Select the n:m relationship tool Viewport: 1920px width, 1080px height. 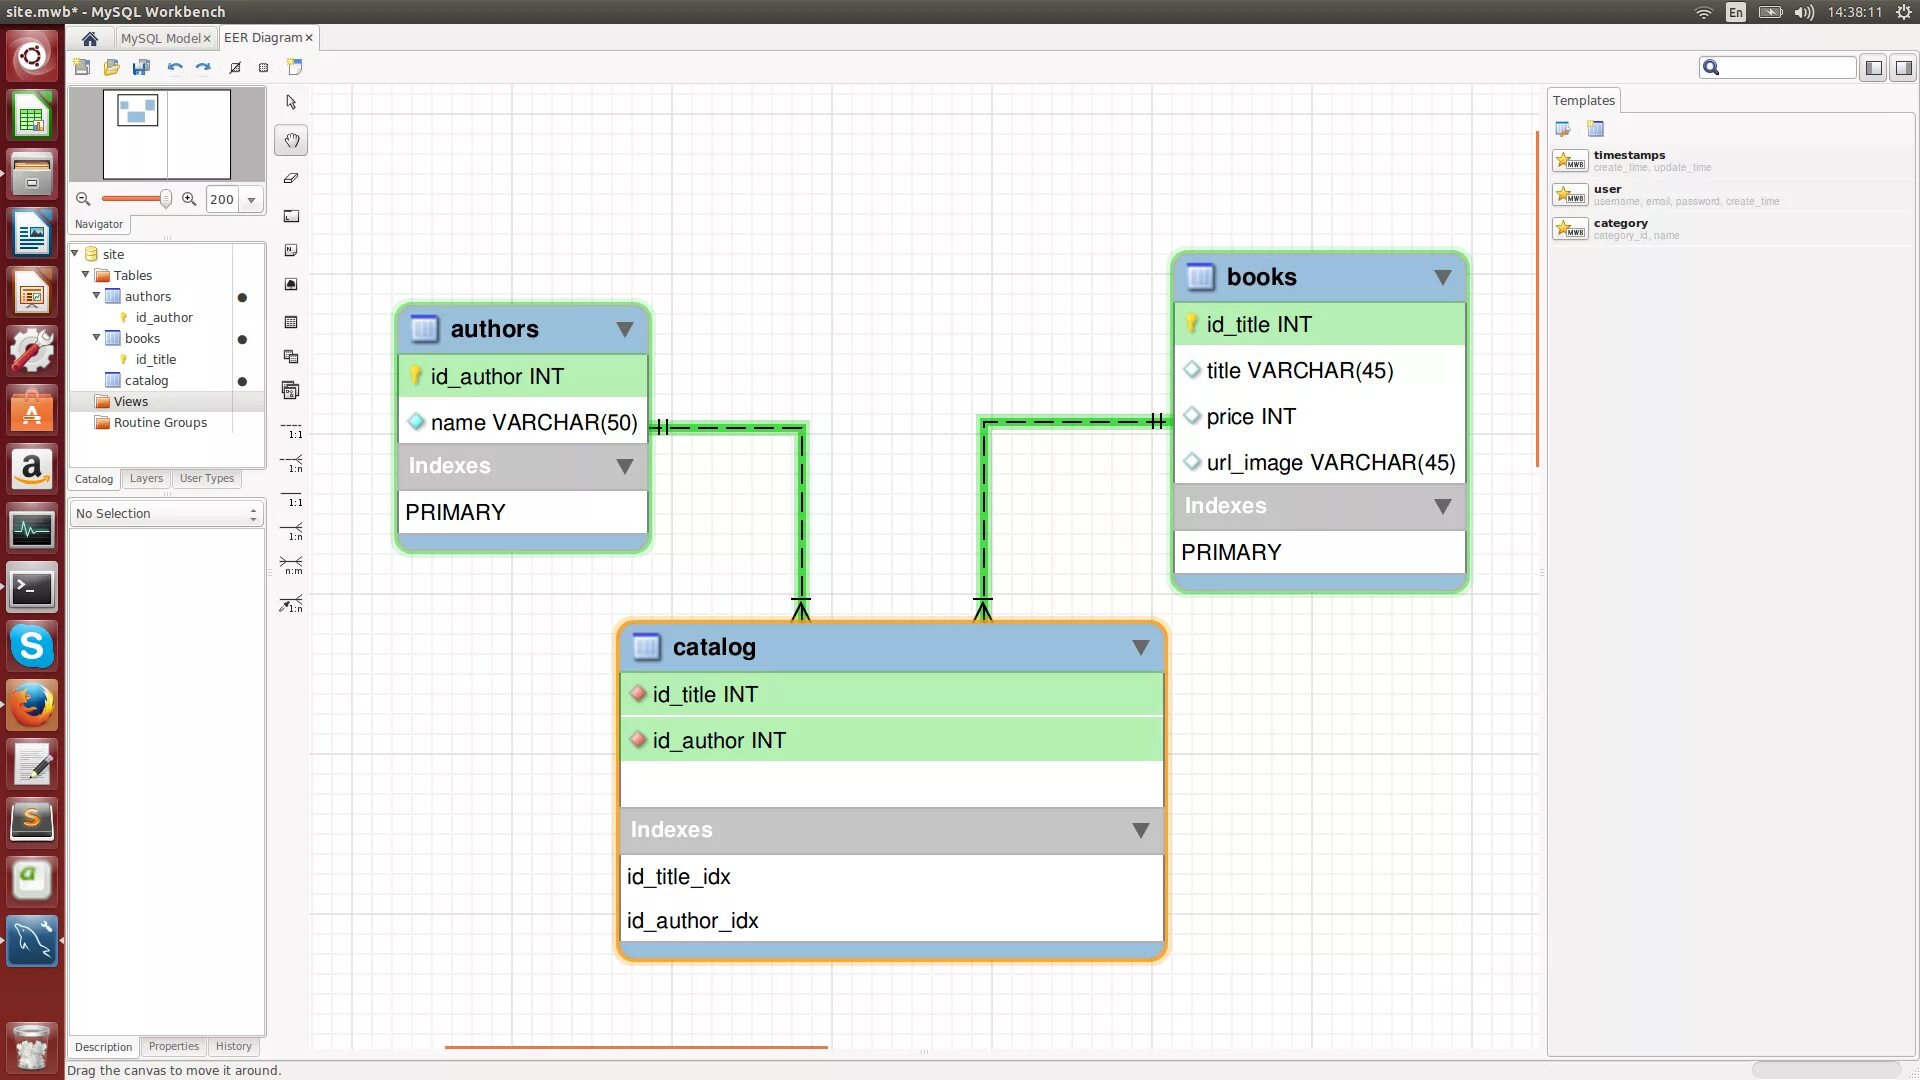(291, 566)
